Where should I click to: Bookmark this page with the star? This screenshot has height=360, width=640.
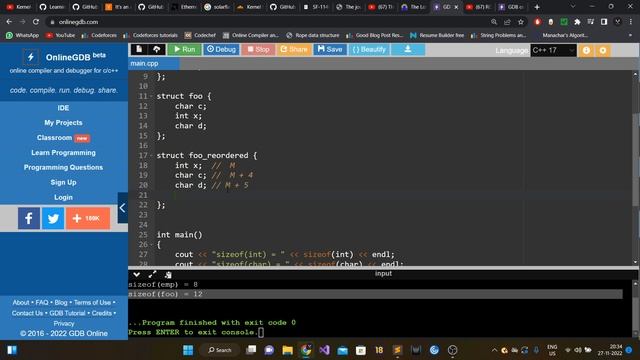(x=521, y=22)
